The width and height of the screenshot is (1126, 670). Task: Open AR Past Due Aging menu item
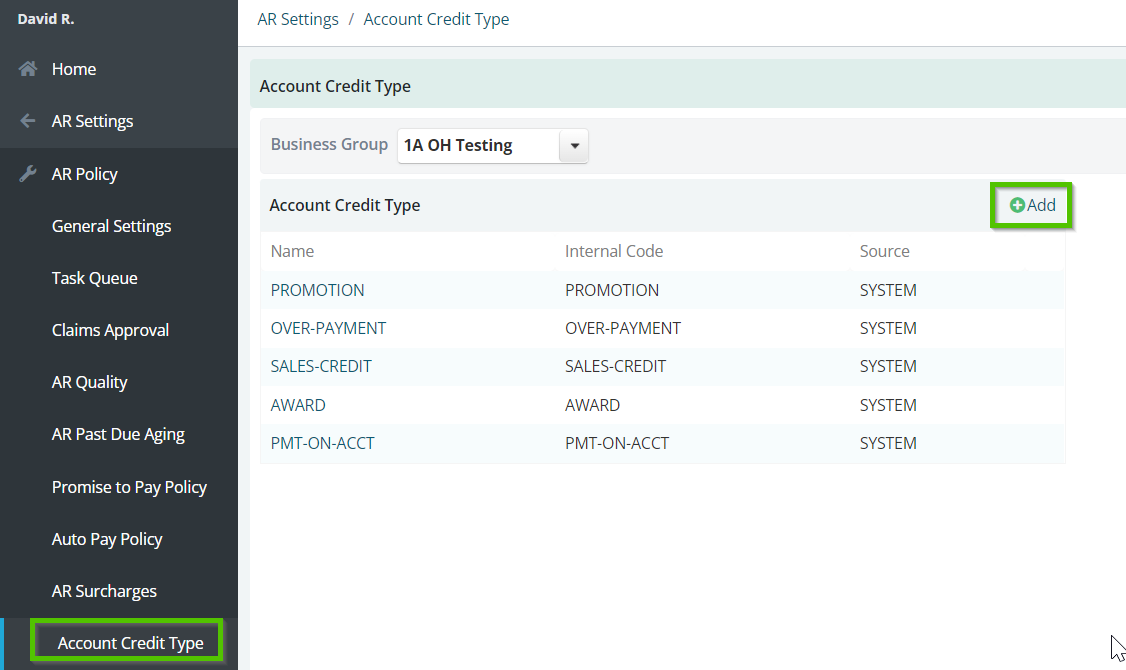pos(118,434)
